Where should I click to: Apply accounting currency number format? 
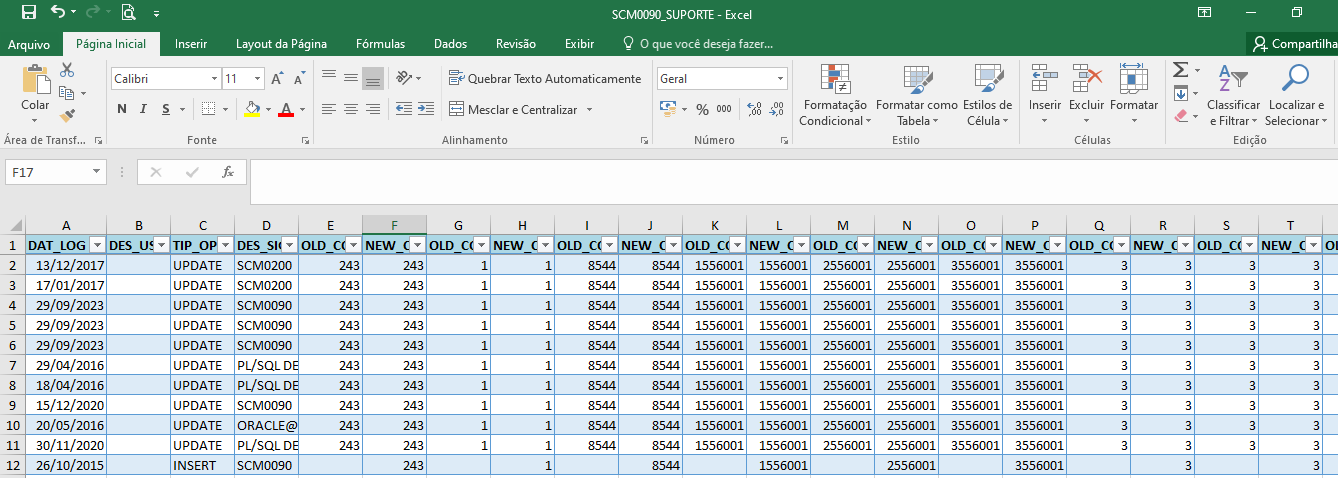pyautogui.click(x=668, y=109)
